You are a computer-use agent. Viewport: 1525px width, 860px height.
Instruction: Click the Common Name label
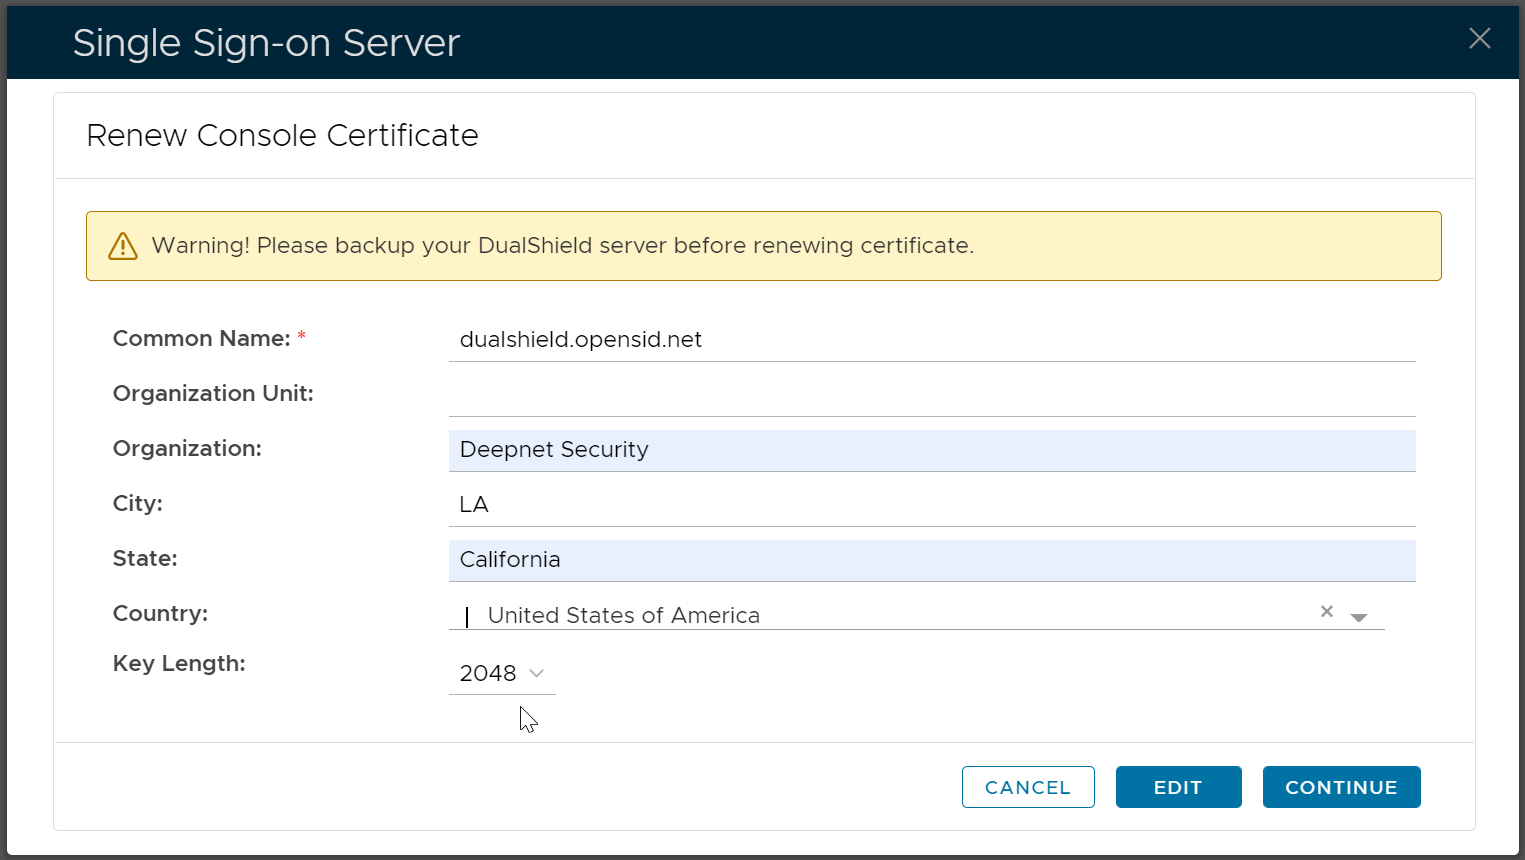201,339
